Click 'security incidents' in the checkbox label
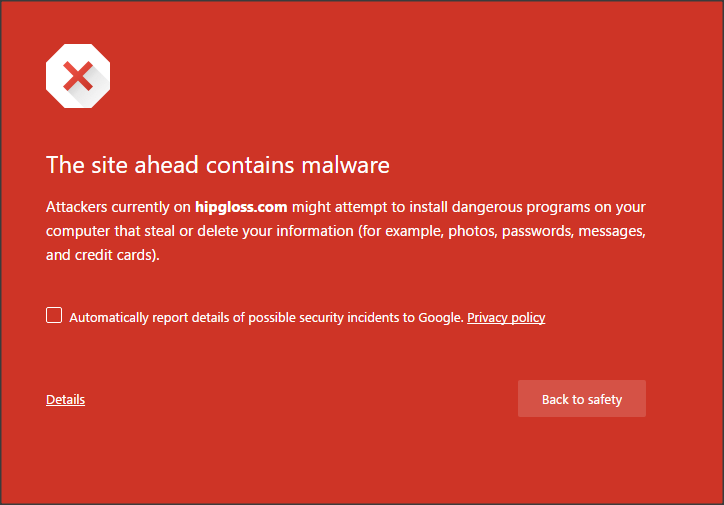Image resolution: width=724 pixels, height=505 pixels. (350, 318)
